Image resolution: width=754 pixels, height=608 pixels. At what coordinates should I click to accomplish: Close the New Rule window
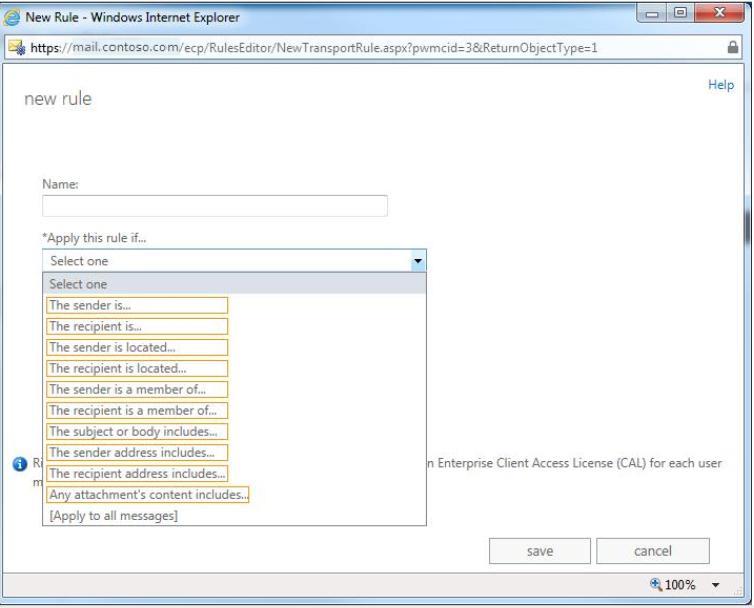pos(719,13)
